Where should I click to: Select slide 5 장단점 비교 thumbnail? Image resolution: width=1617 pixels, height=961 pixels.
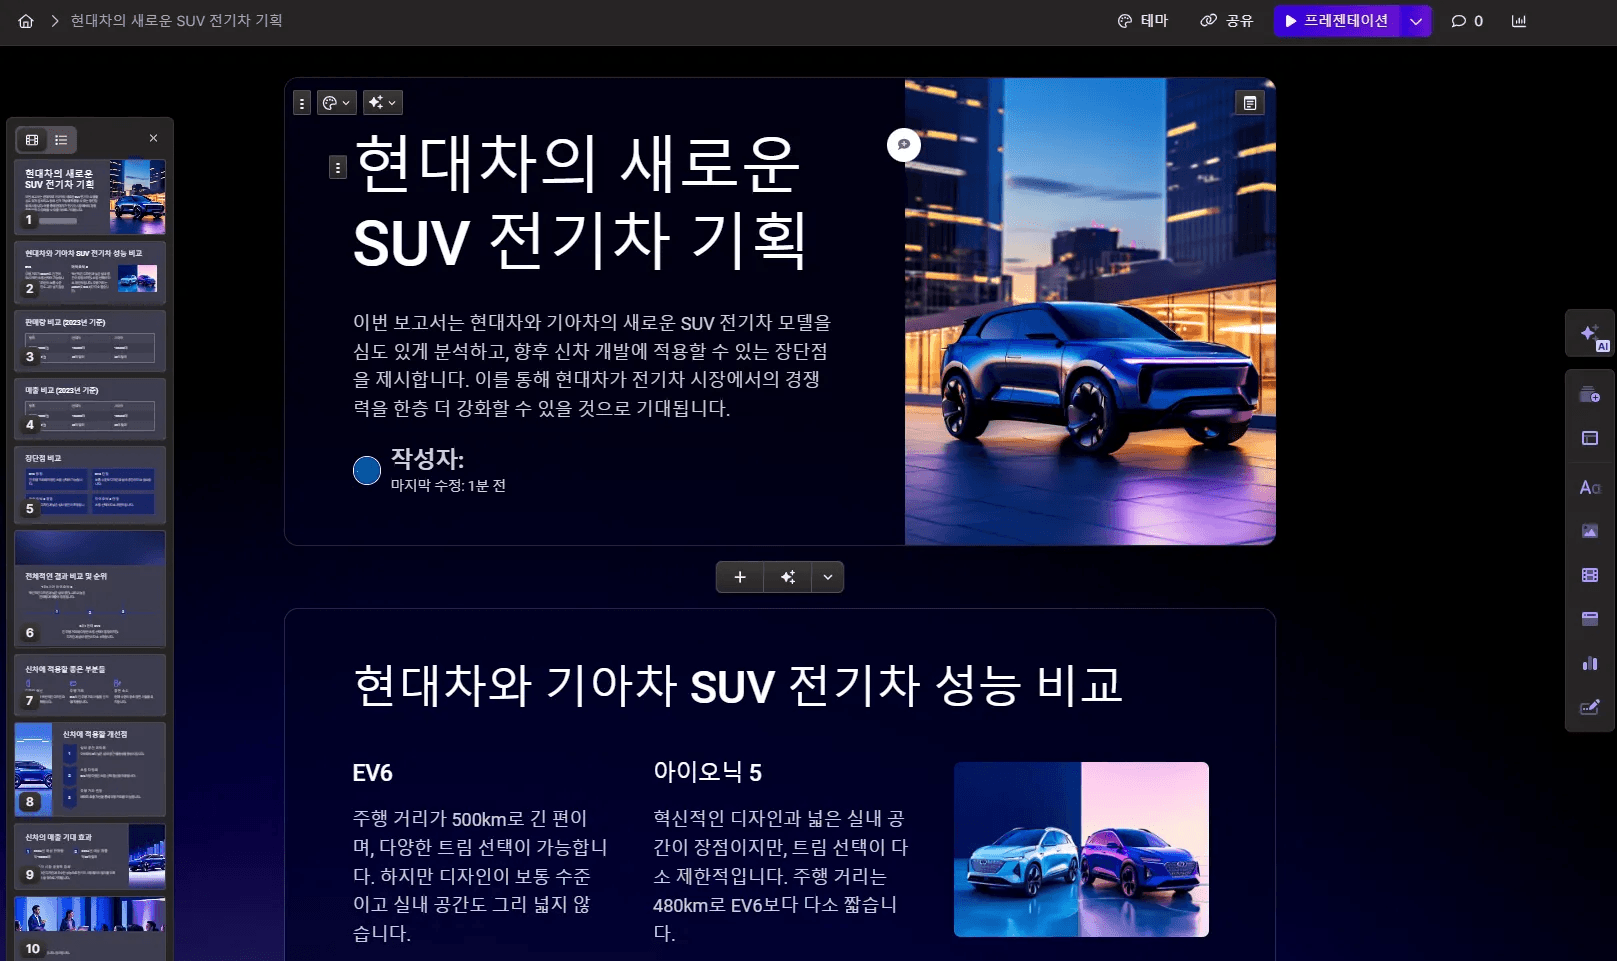90,485
